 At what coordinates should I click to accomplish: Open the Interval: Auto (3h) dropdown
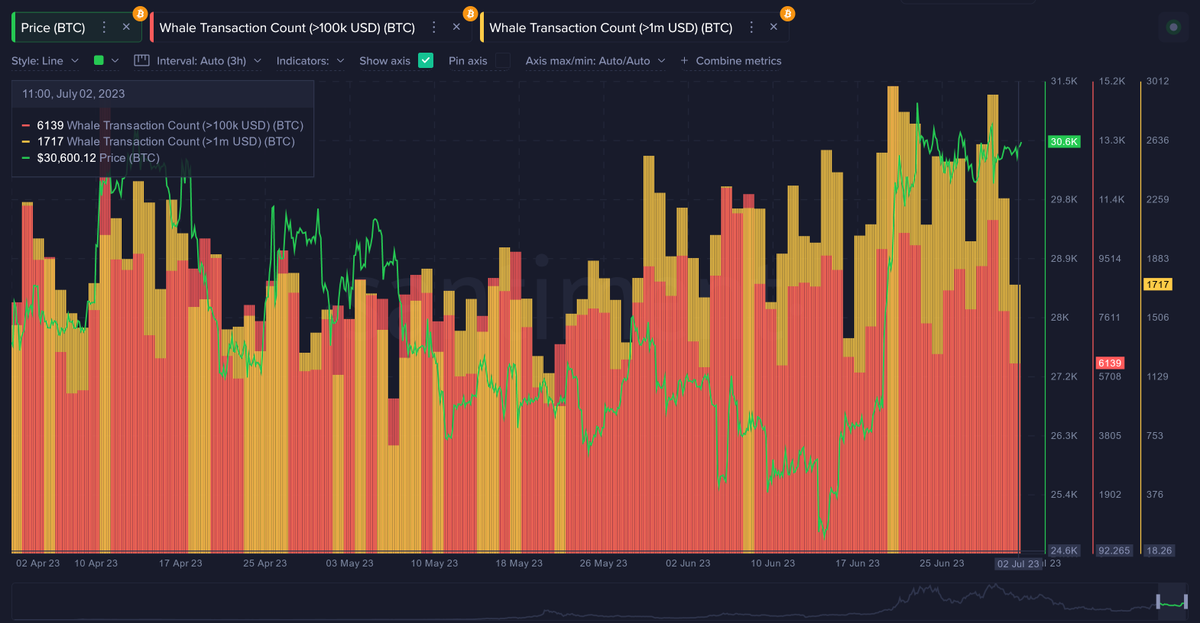209,61
